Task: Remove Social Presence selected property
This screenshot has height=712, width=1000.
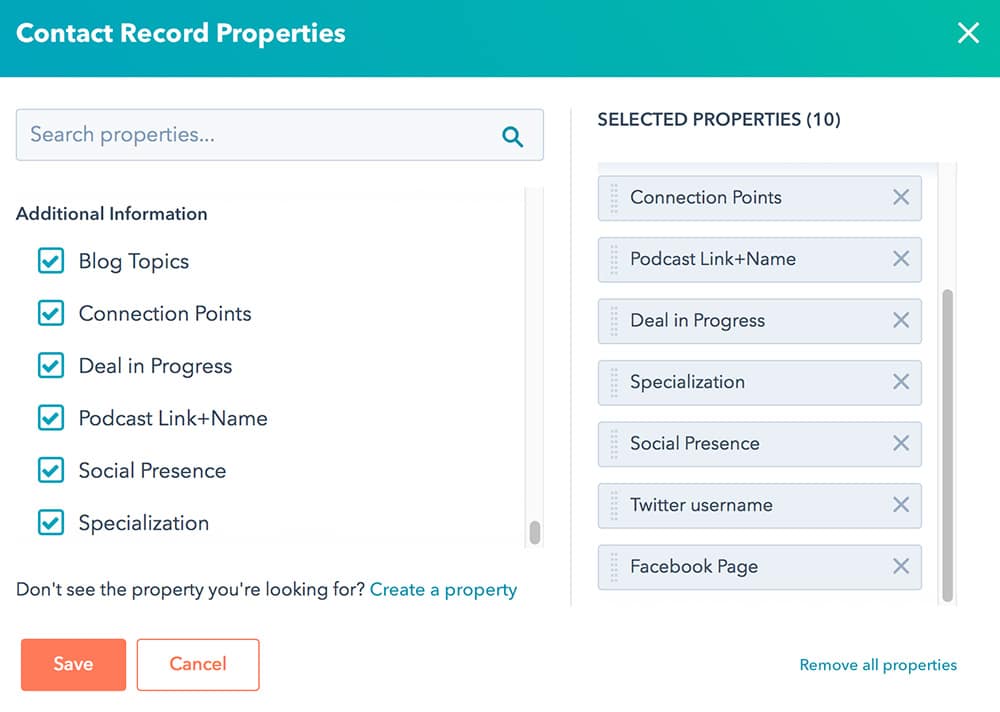Action: coord(900,444)
